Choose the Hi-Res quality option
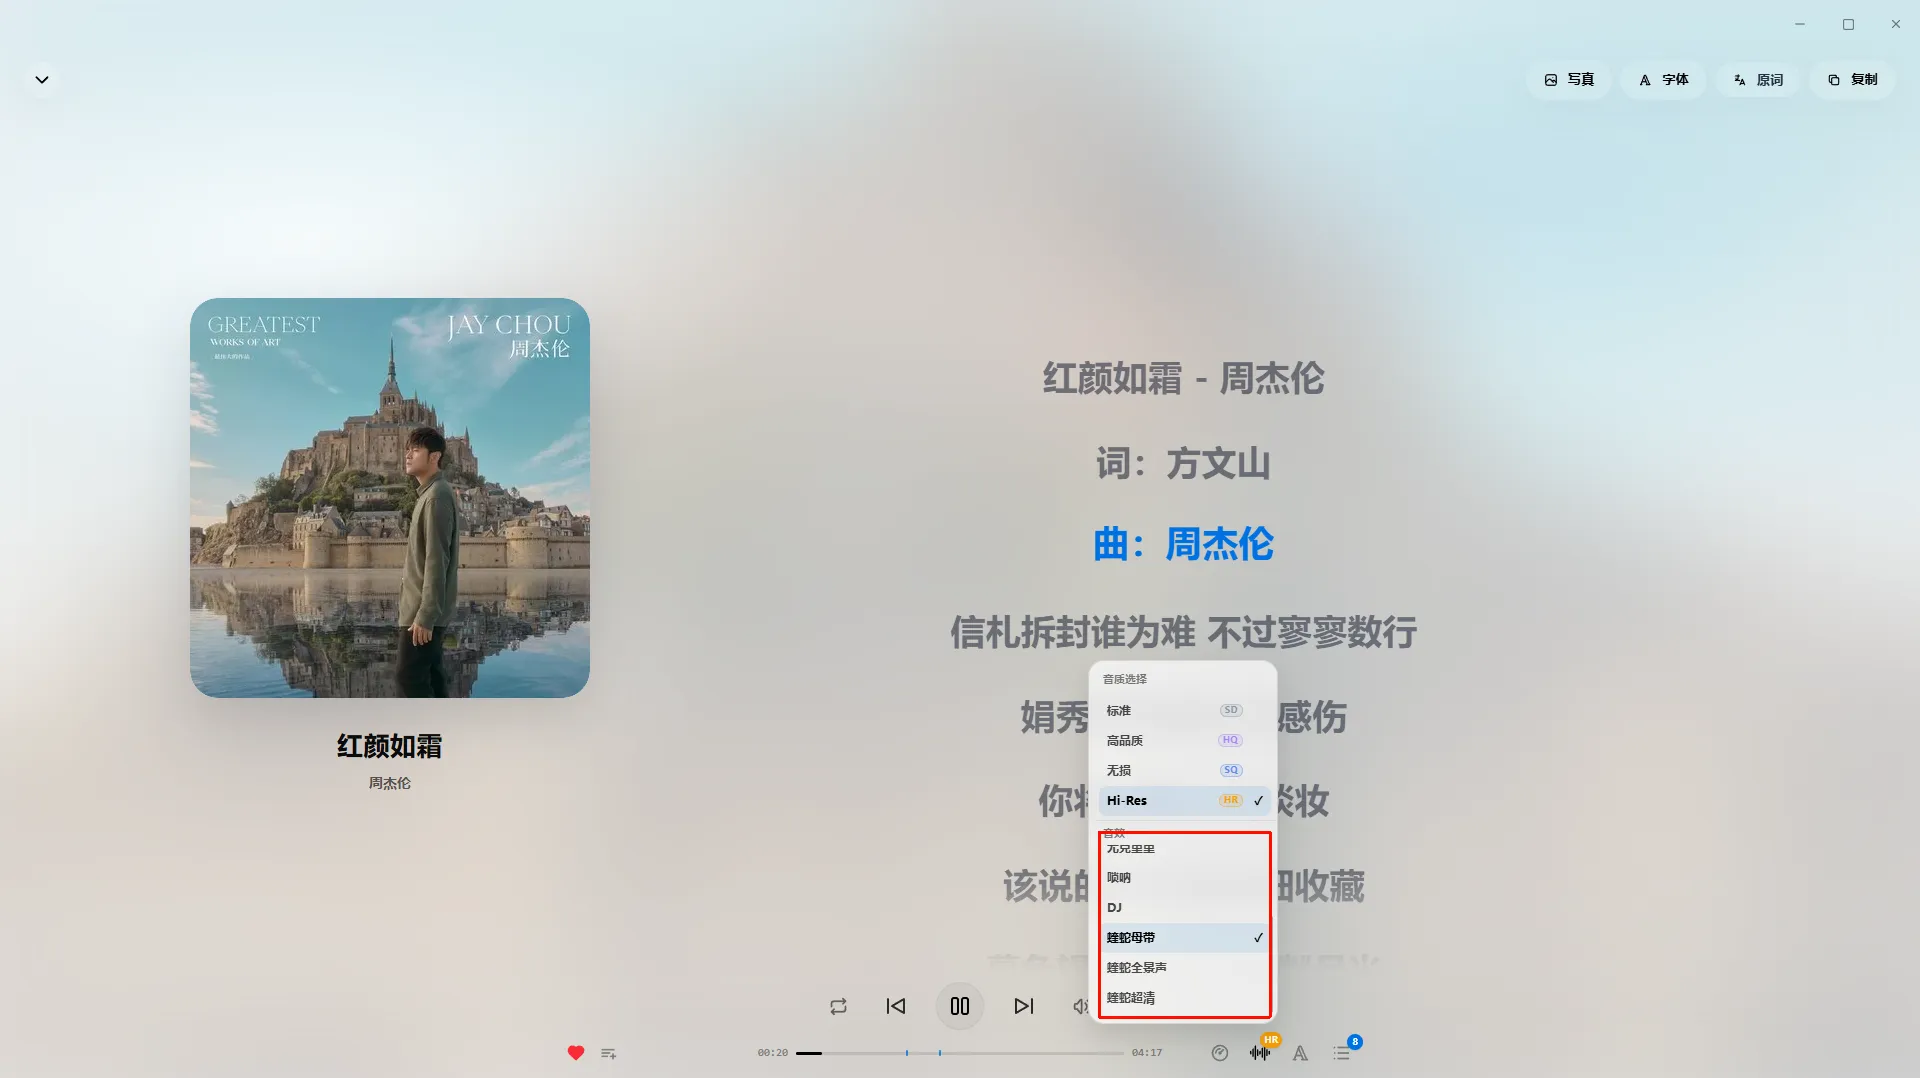1920x1078 pixels. pos(1184,801)
